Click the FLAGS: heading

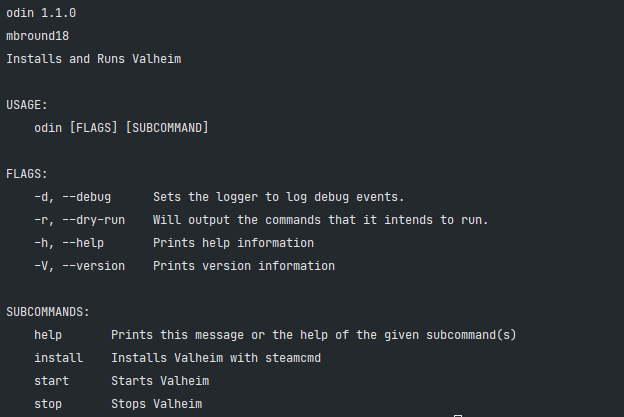pos(27,174)
